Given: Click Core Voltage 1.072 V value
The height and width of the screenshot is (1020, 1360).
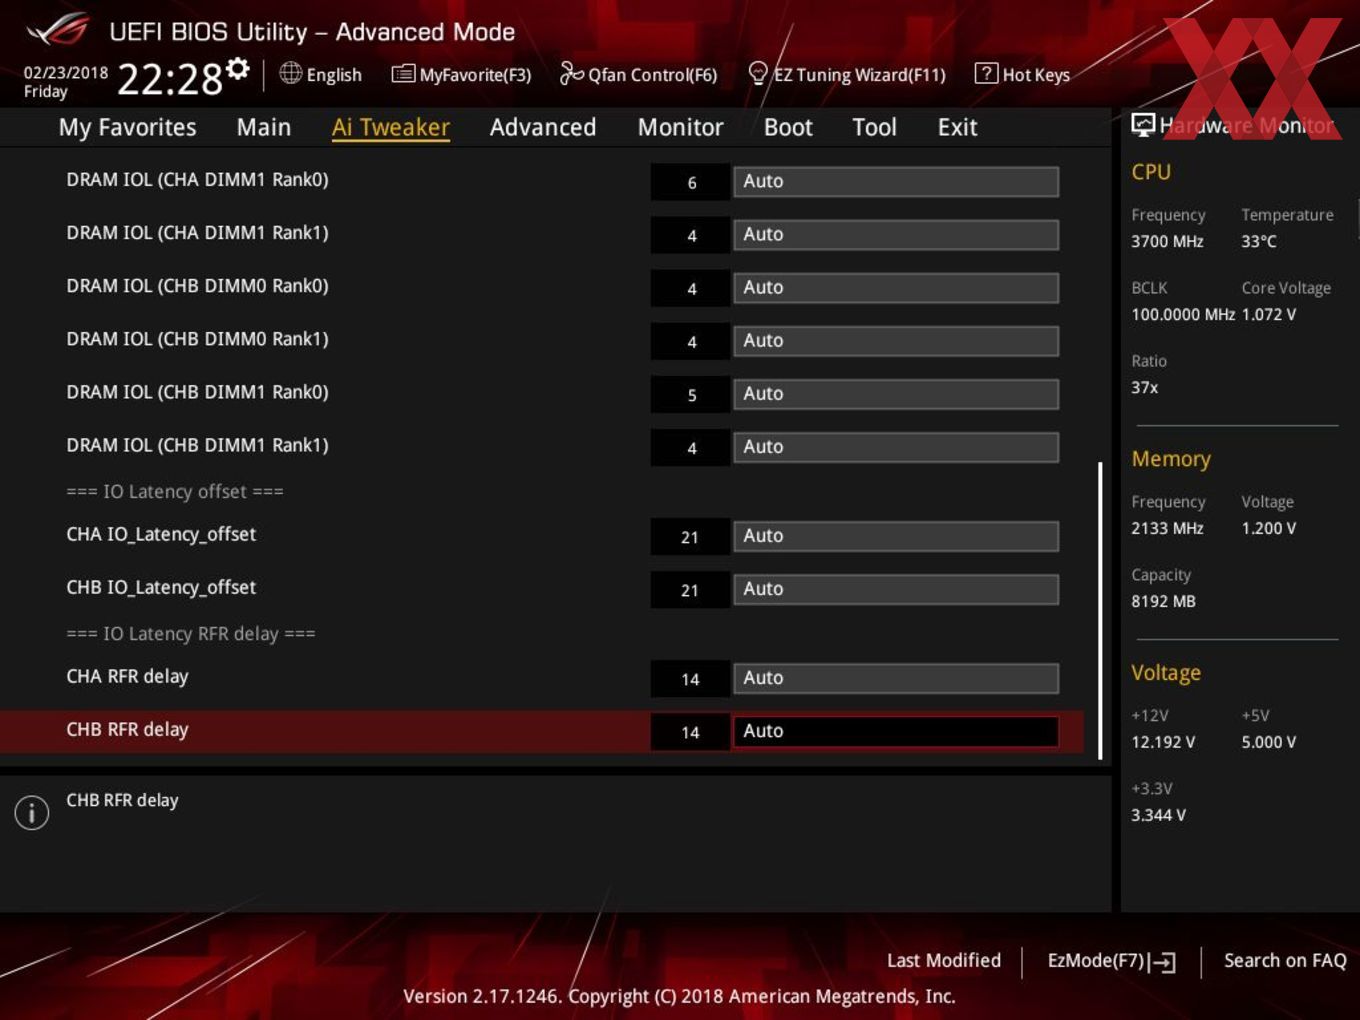Looking at the screenshot, I should point(1269,314).
